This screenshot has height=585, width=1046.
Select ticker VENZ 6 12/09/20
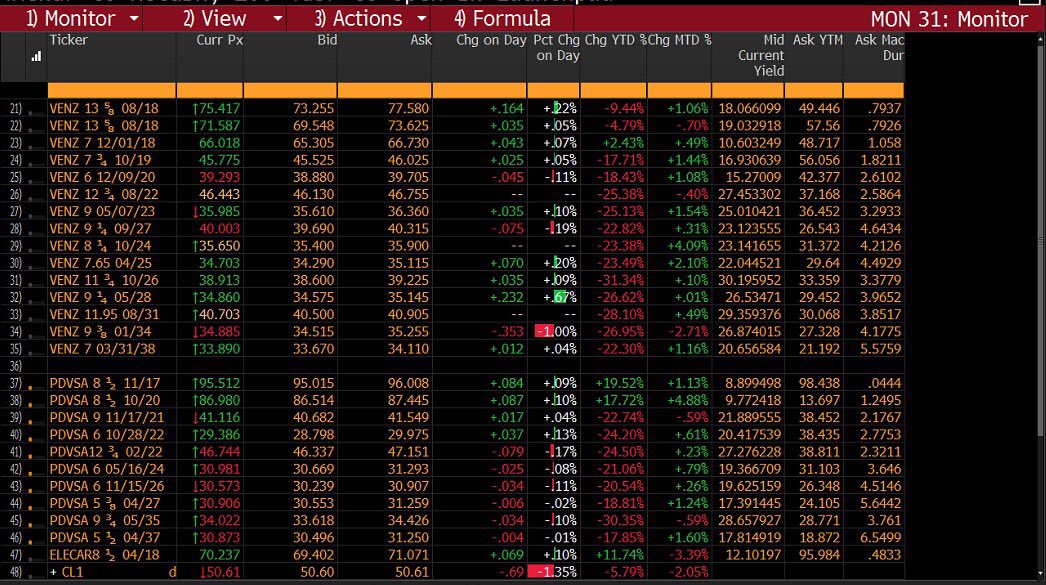(x=102, y=177)
